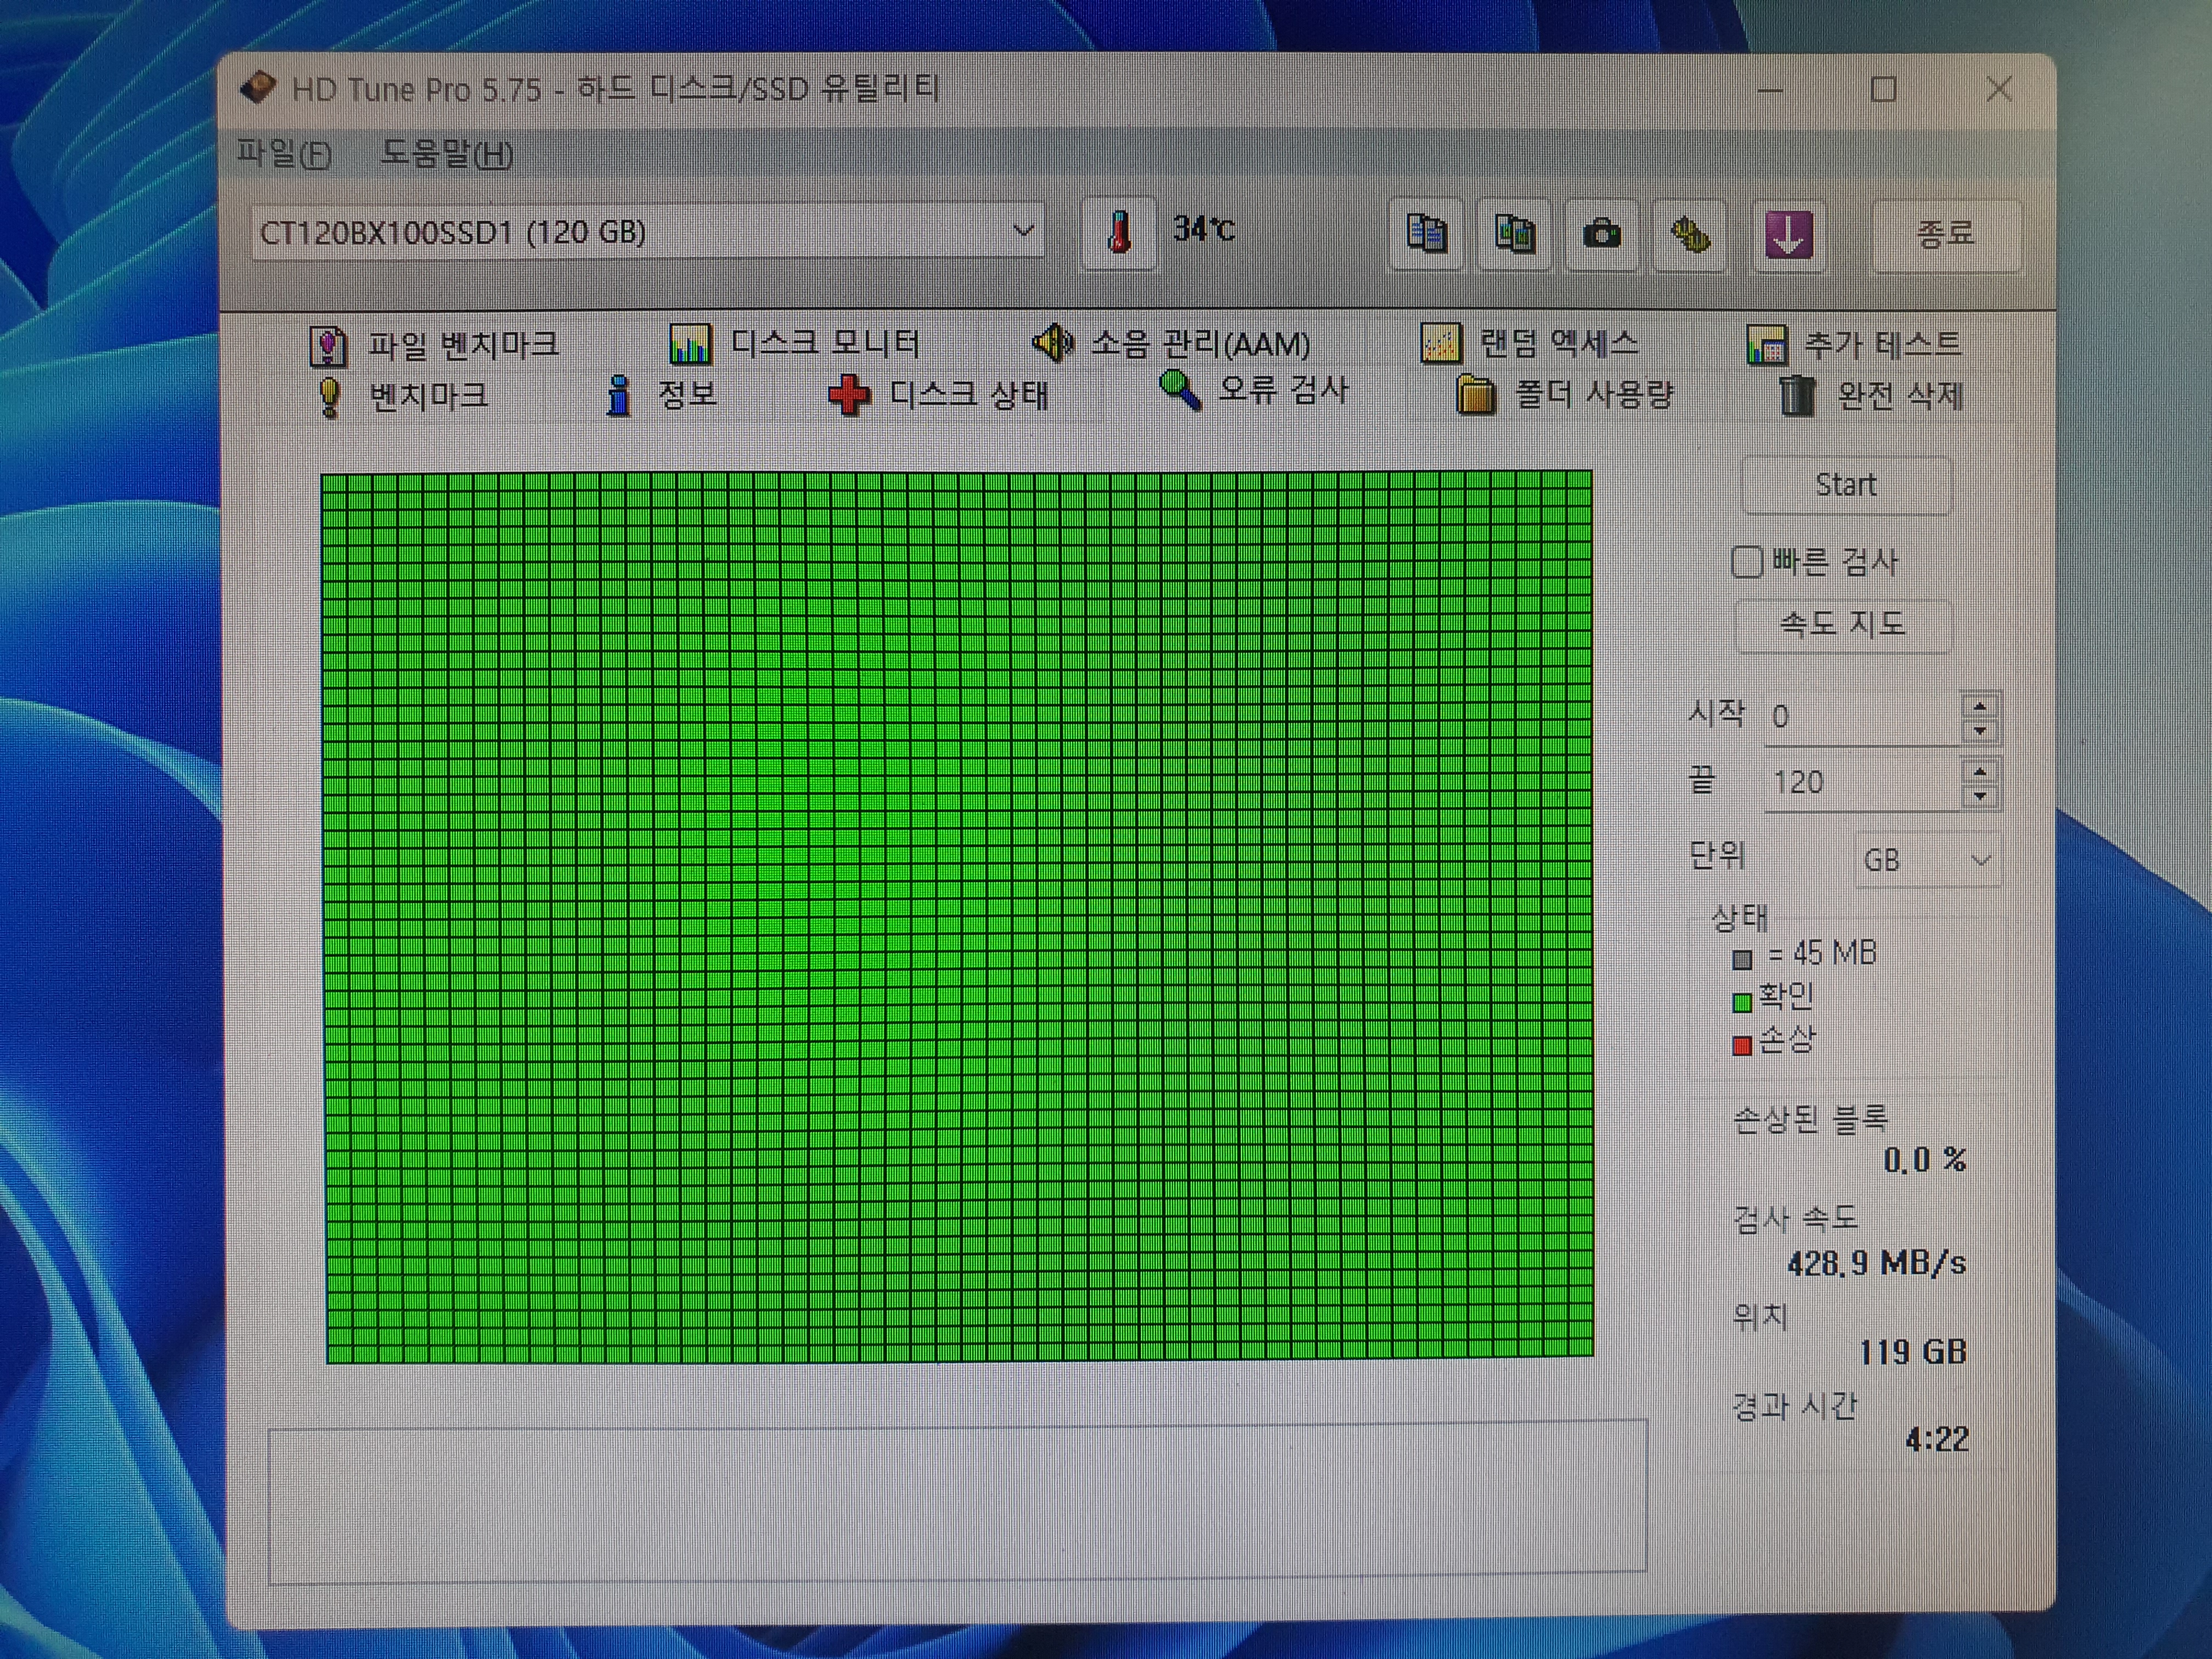Click the 시작 input field
Image resolution: width=2212 pixels, height=1659 pixels.
tap(1863, 718)
